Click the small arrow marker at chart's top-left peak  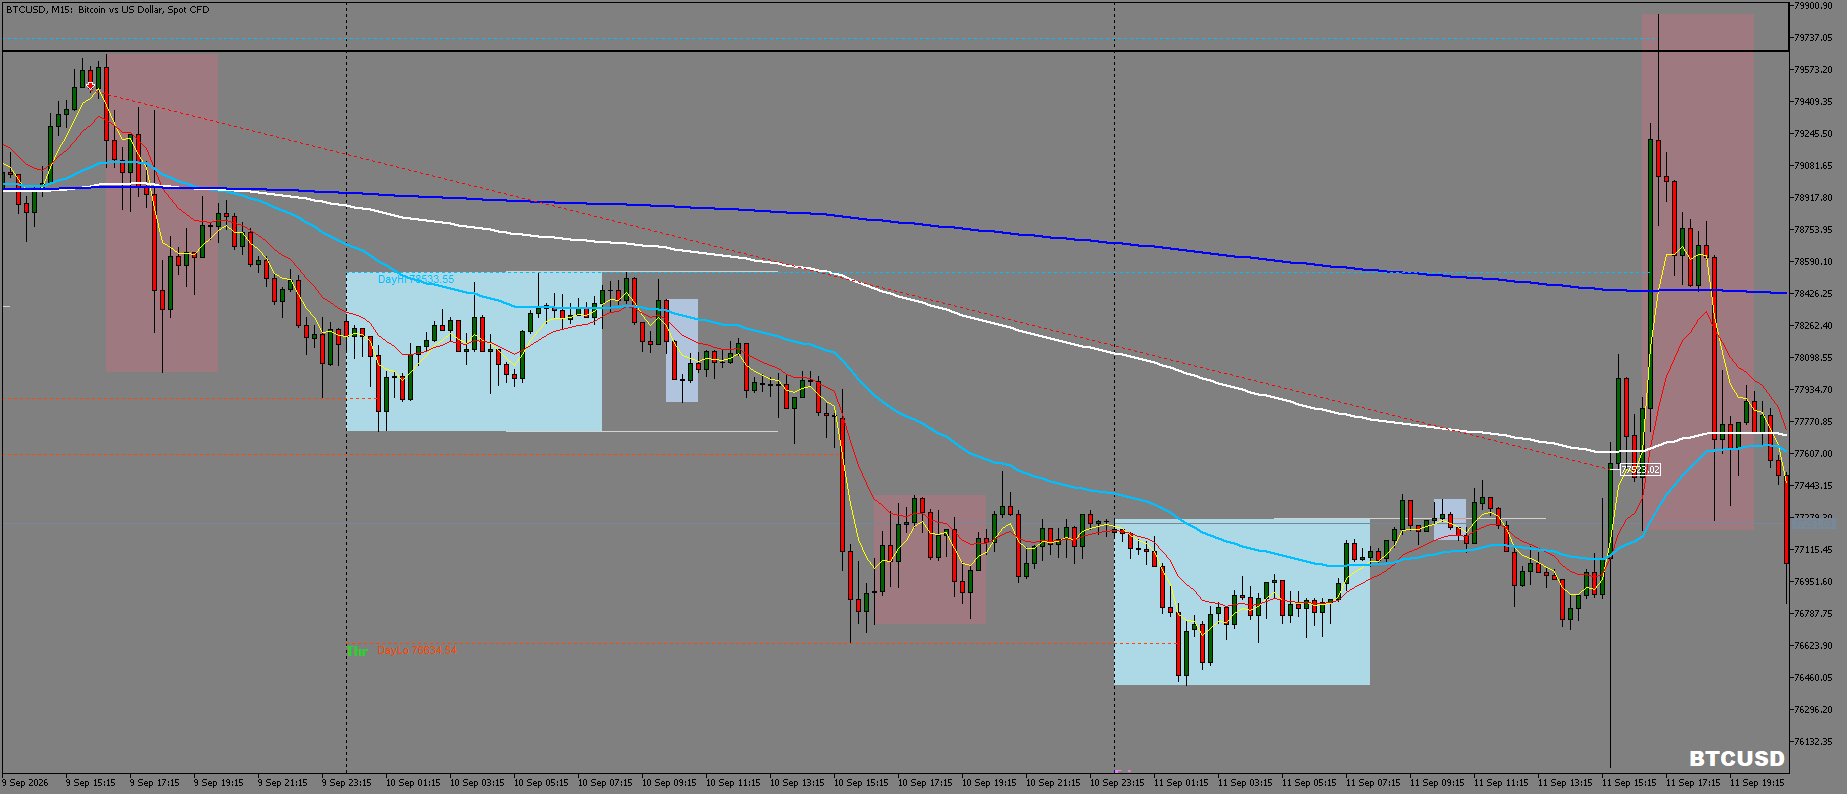(x=91, y=87)
